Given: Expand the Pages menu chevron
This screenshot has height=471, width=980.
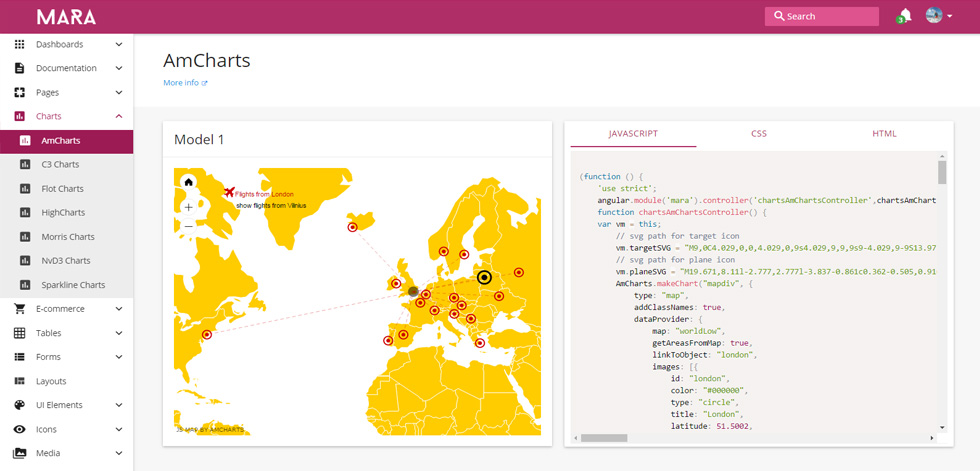Looking at the screenshot, I should point(119,92).
